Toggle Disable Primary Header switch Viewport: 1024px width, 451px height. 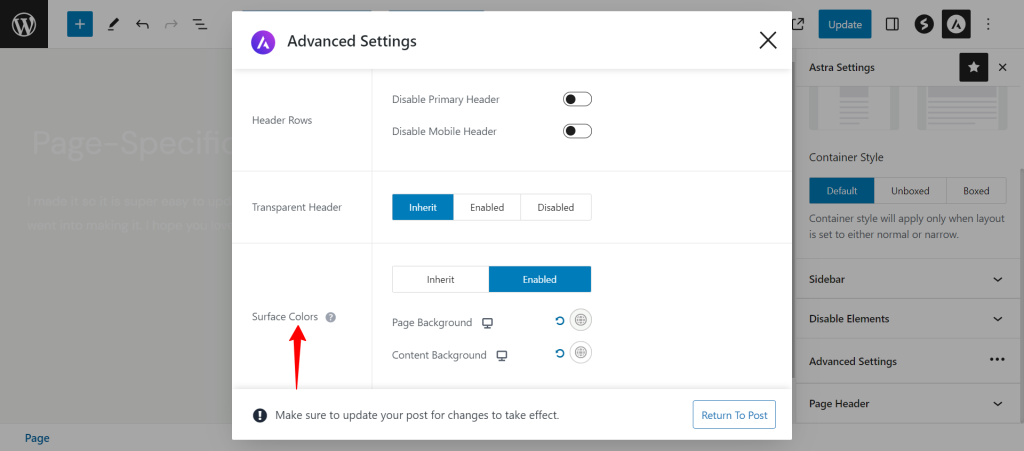pyautogui.click(x=577, y=99)
